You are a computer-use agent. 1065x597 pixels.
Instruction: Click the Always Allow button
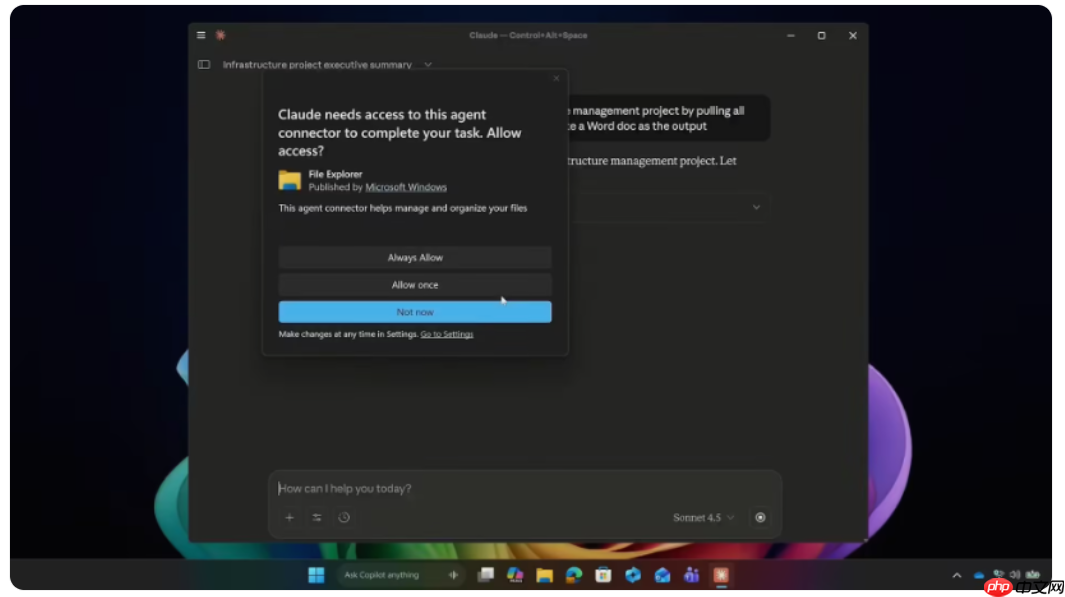415,258
